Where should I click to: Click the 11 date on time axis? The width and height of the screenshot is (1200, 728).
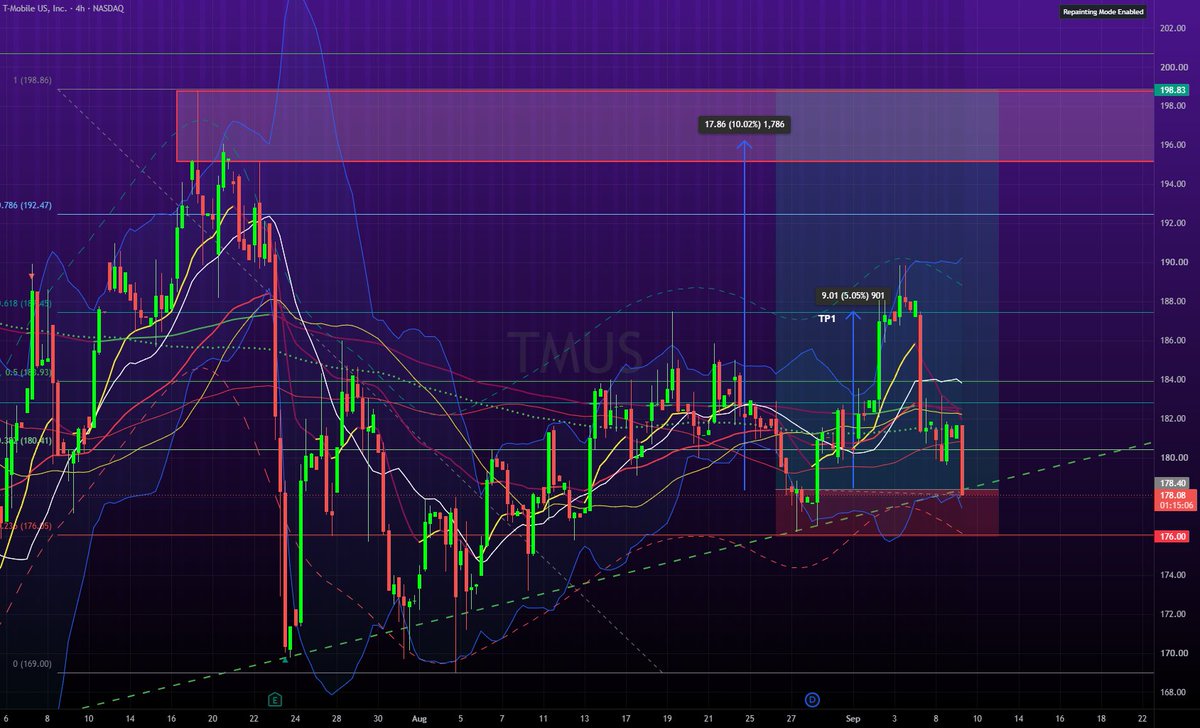coord(543,718)
